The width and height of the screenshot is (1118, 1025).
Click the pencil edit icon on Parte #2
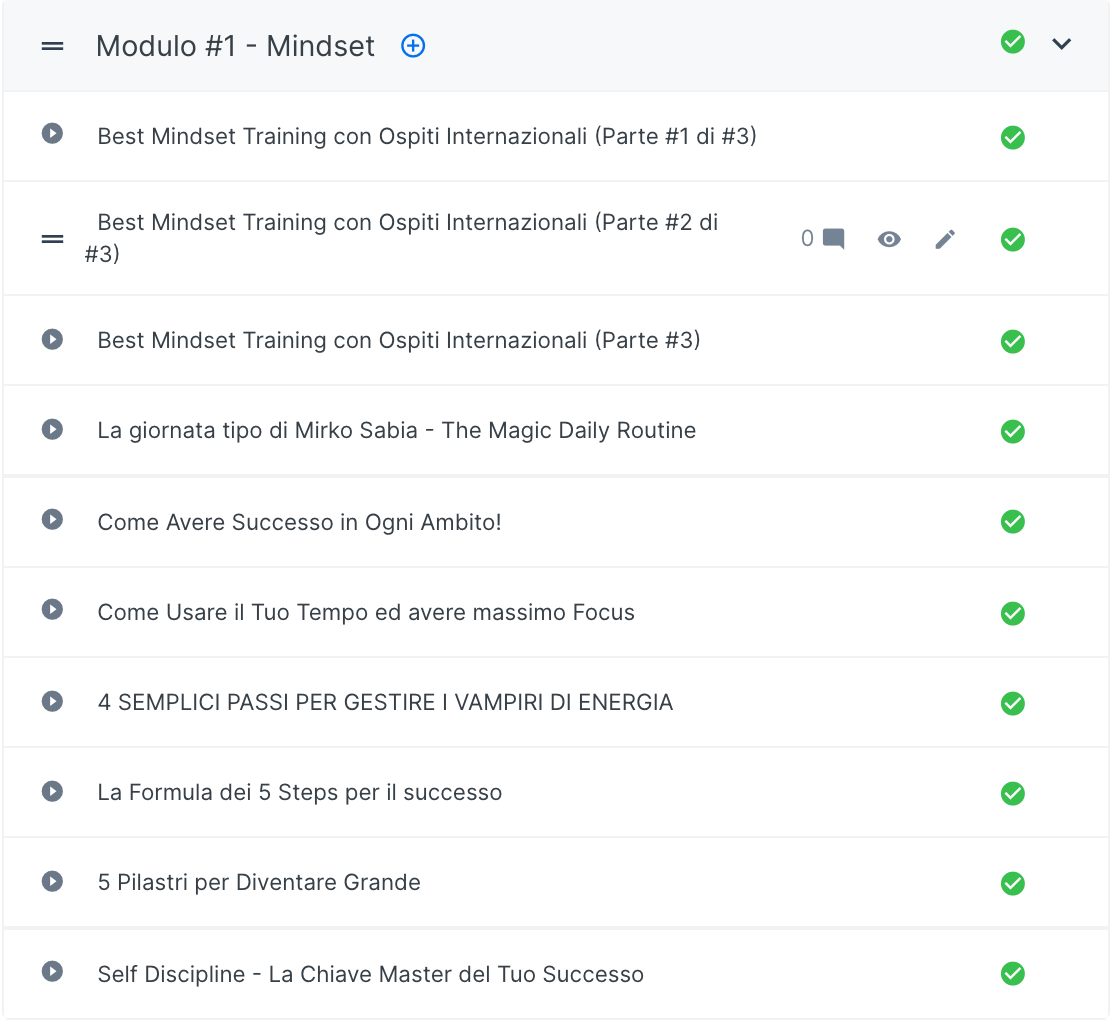click(945, 239)
